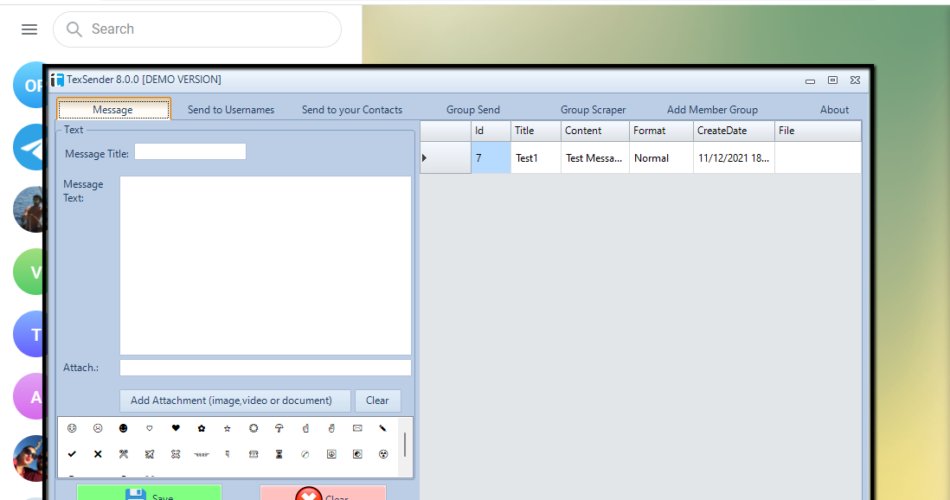Viewport: 950px width, 500px height.
Task: Click Add Attachment (image, video or document)
Action: tap(234, 401)
